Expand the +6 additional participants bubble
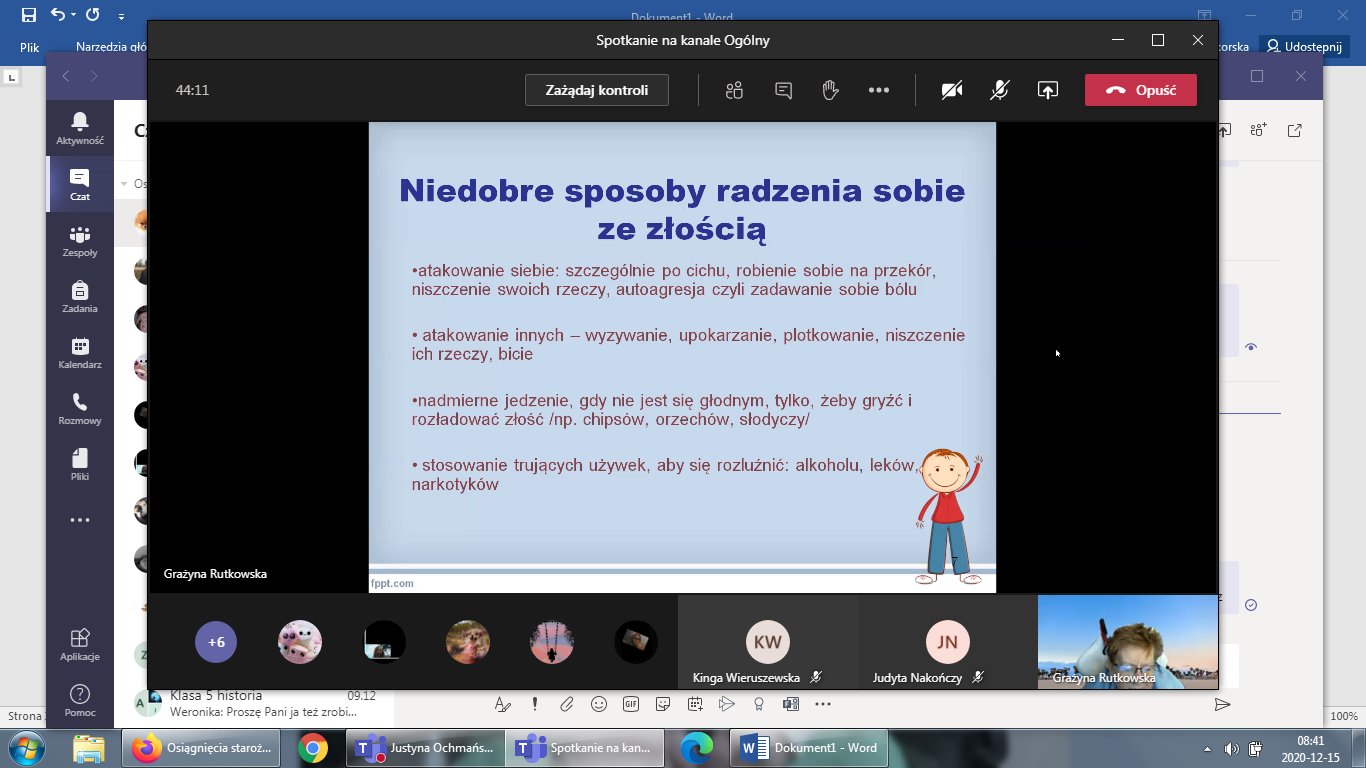The image size is (1366, 768). coord(216,642)
